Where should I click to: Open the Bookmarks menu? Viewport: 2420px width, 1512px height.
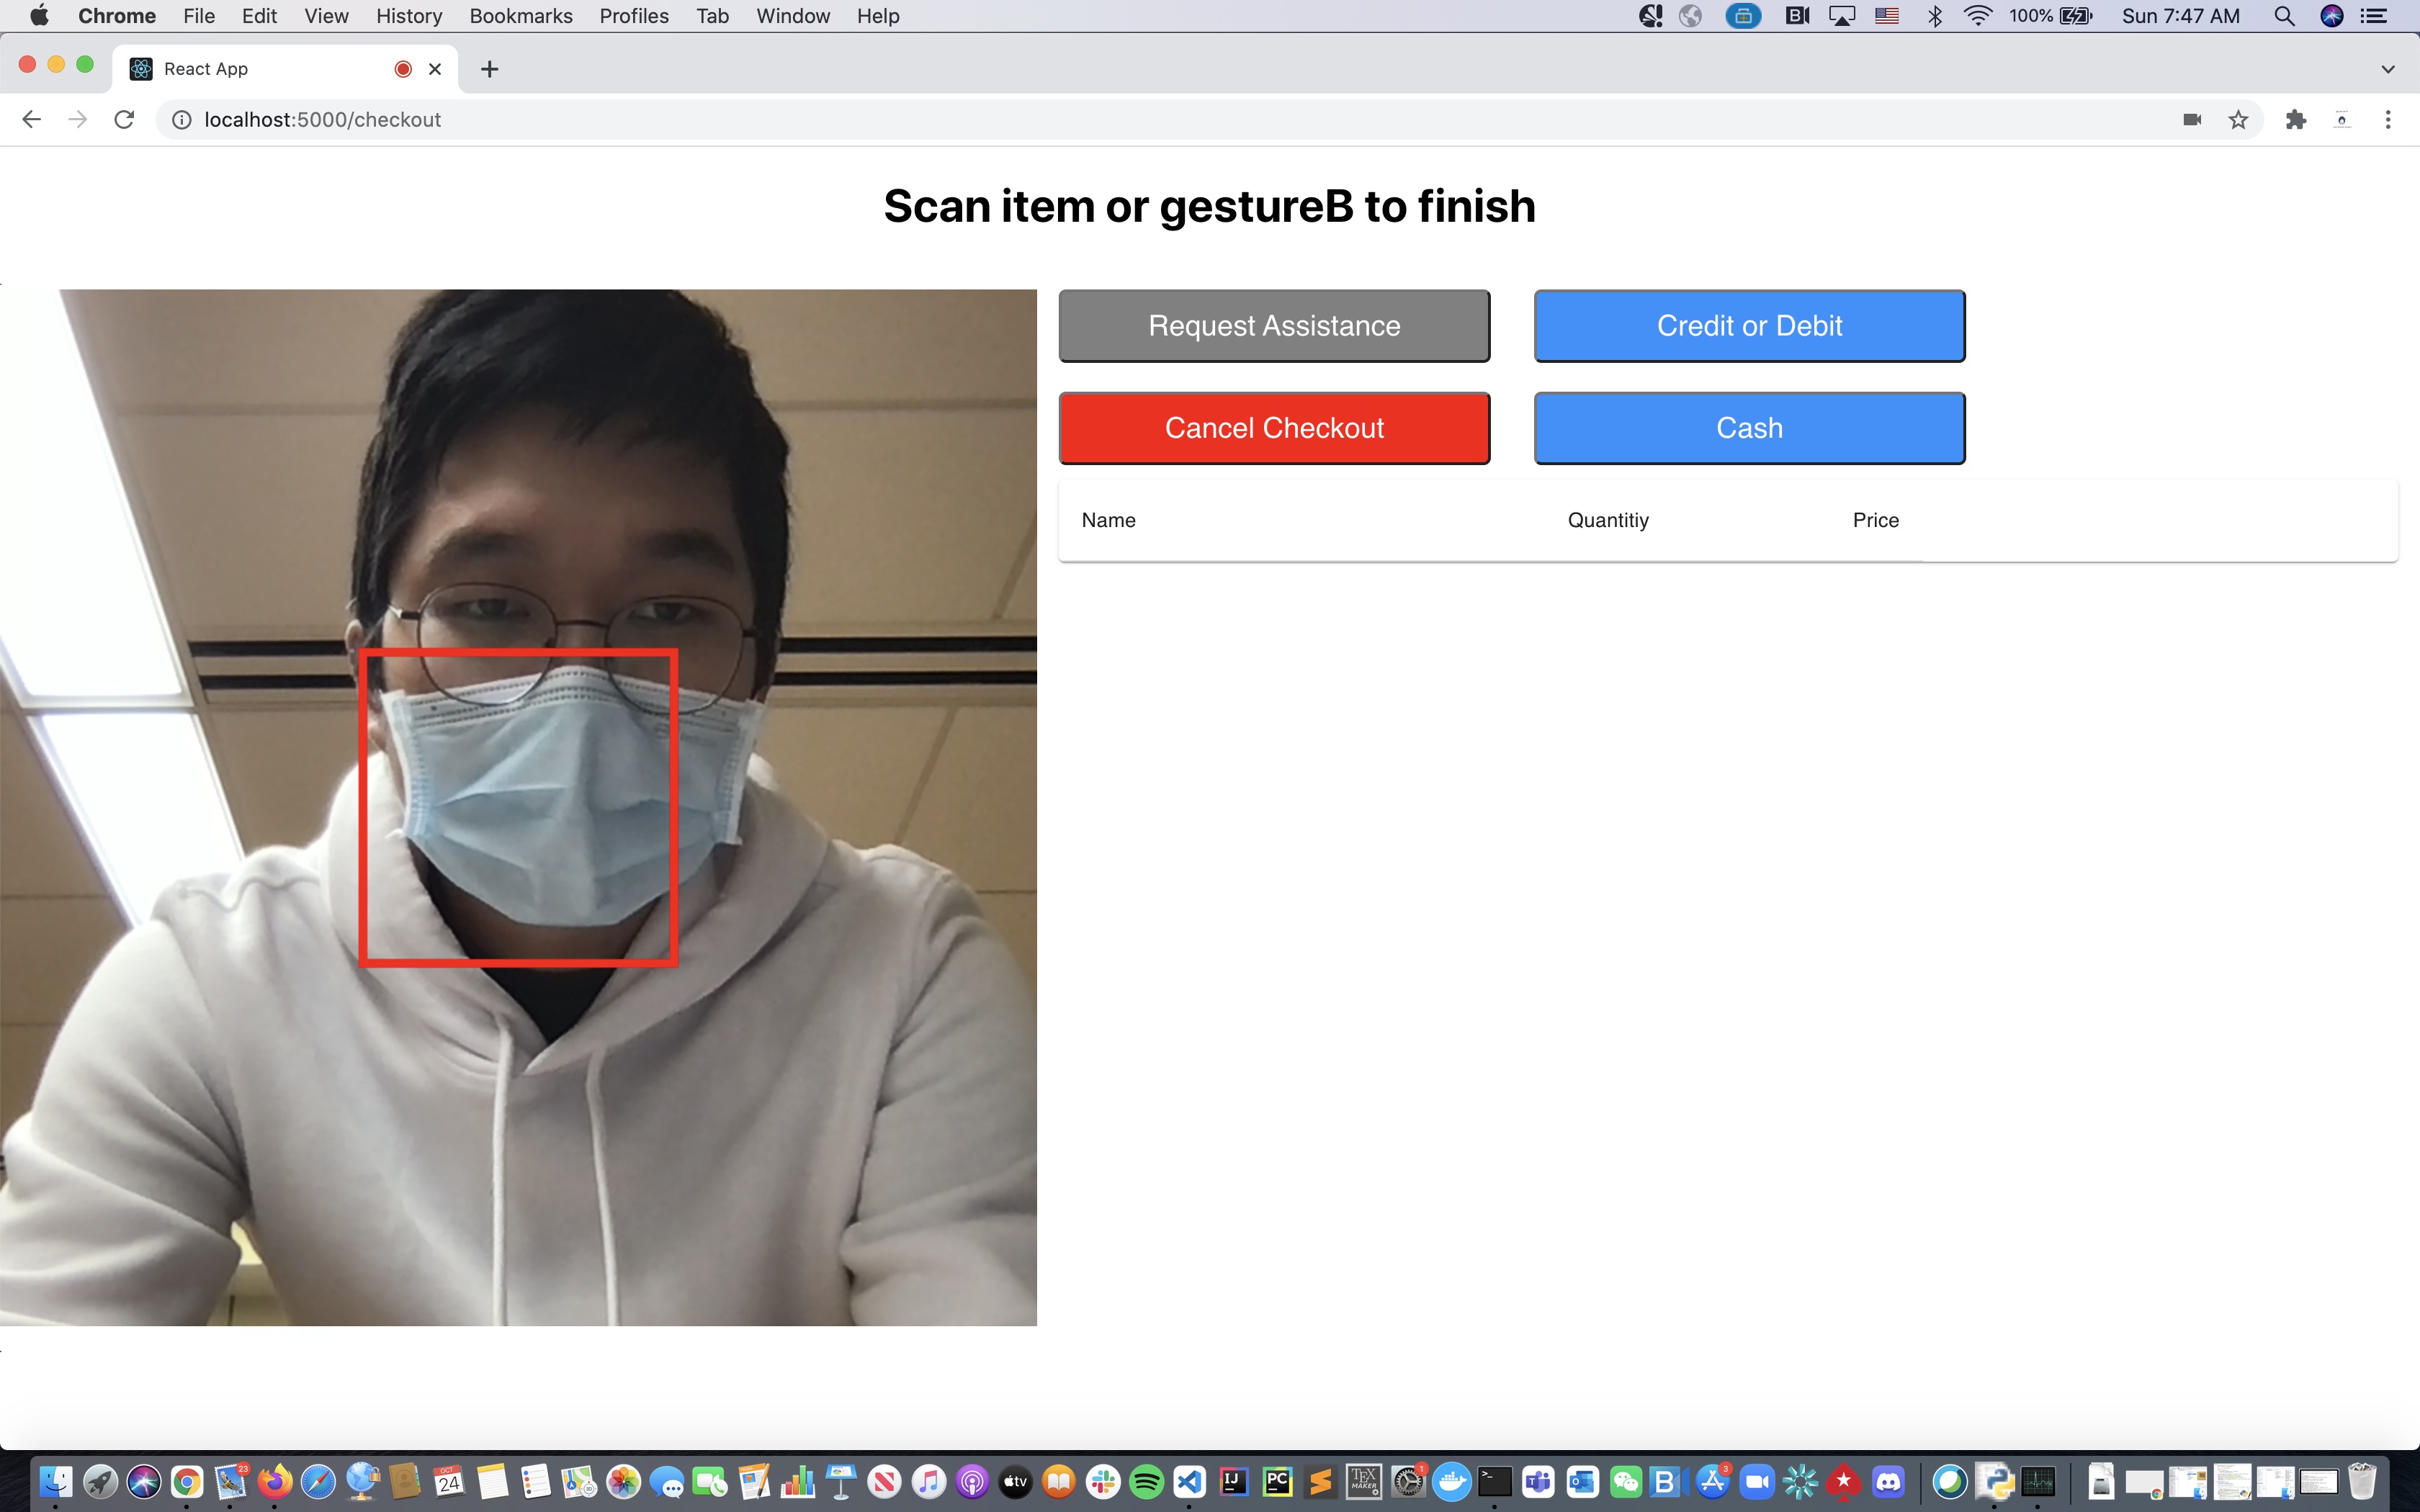point(520,16)
